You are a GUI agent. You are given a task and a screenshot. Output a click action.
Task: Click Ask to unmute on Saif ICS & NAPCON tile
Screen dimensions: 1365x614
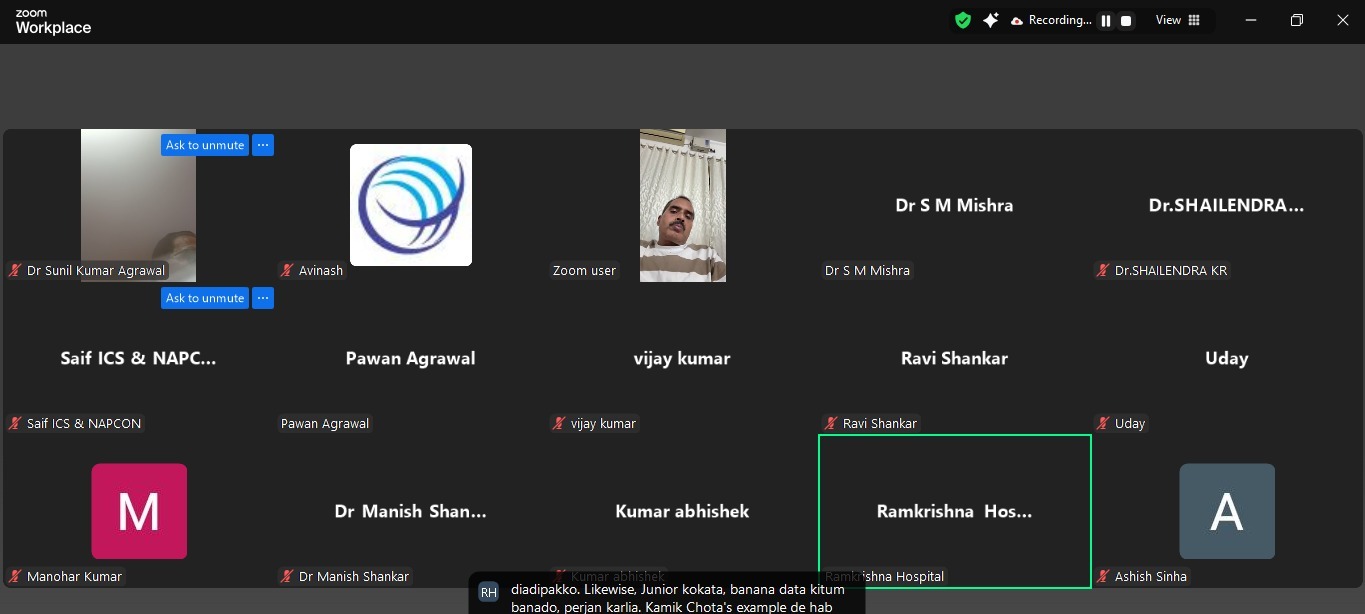pyautogui.click(x=205, y=298)
